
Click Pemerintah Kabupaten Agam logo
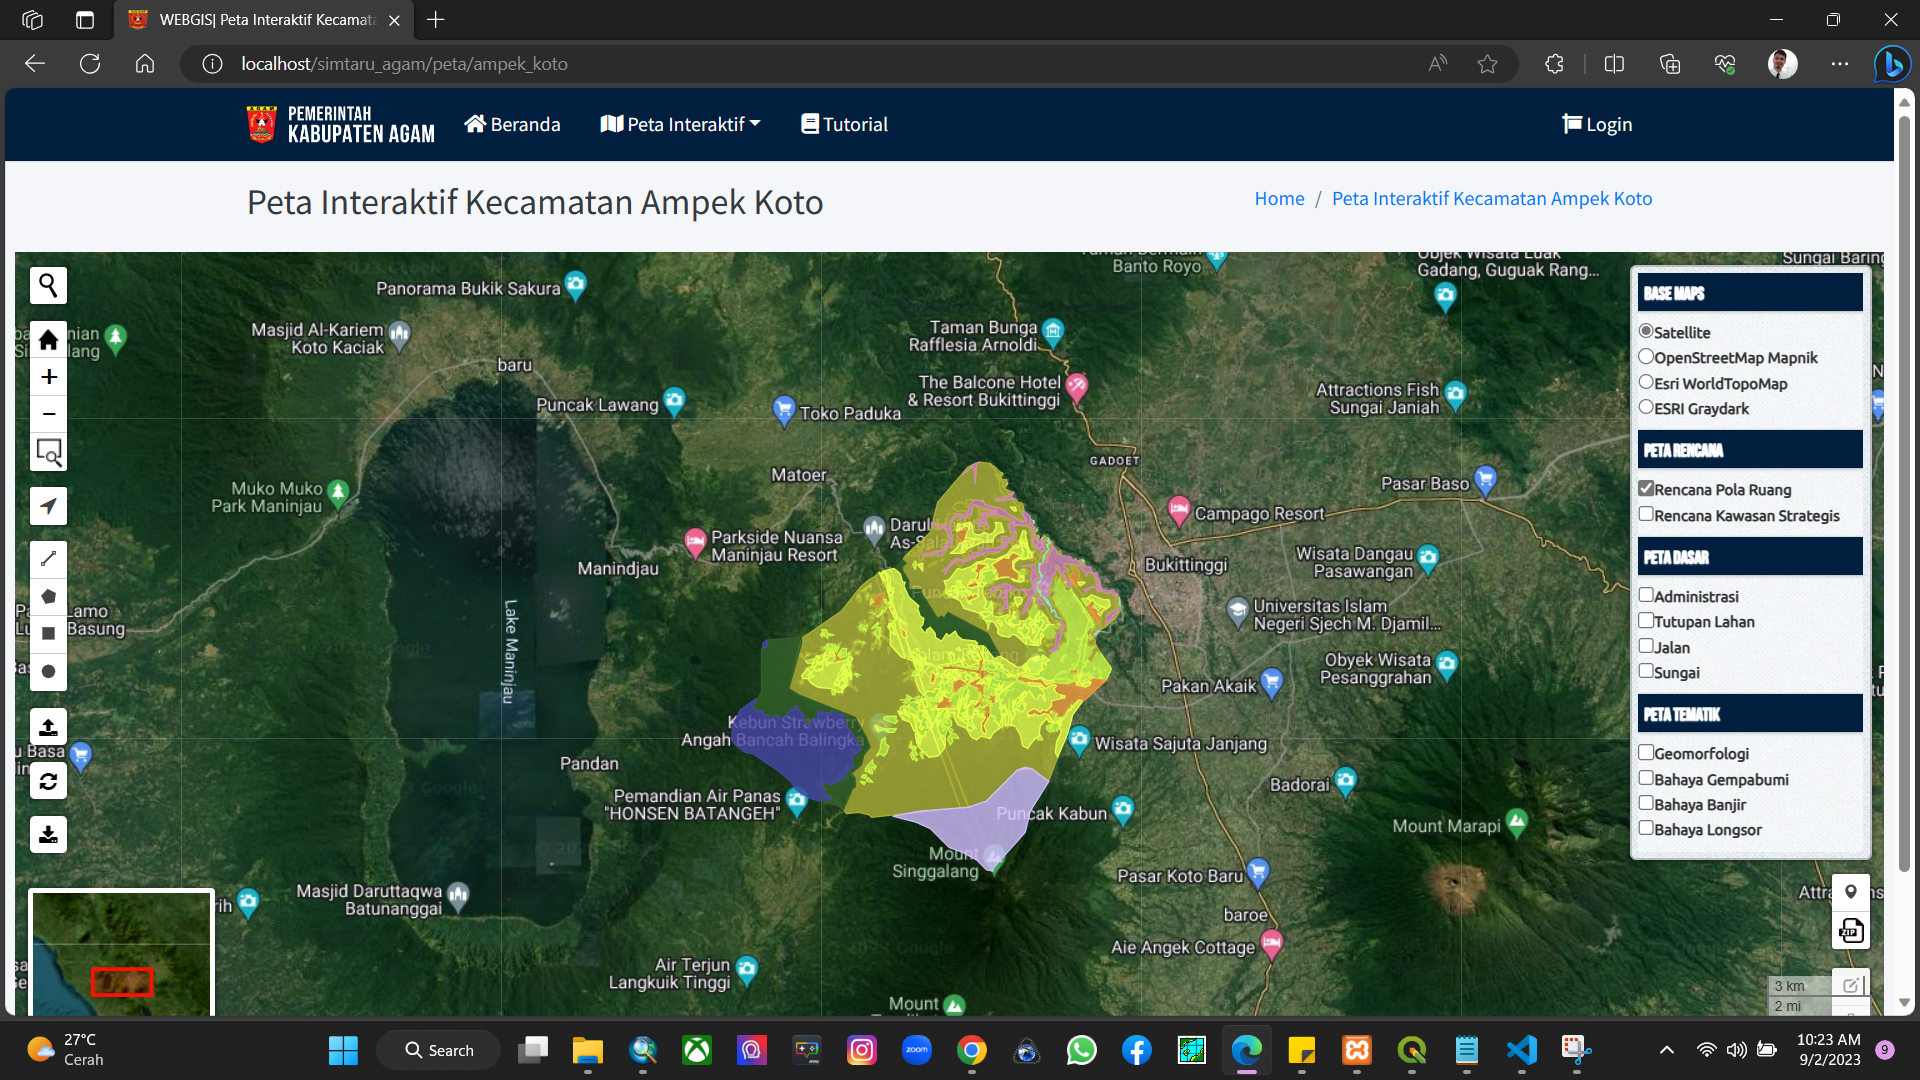click(341, 125)
